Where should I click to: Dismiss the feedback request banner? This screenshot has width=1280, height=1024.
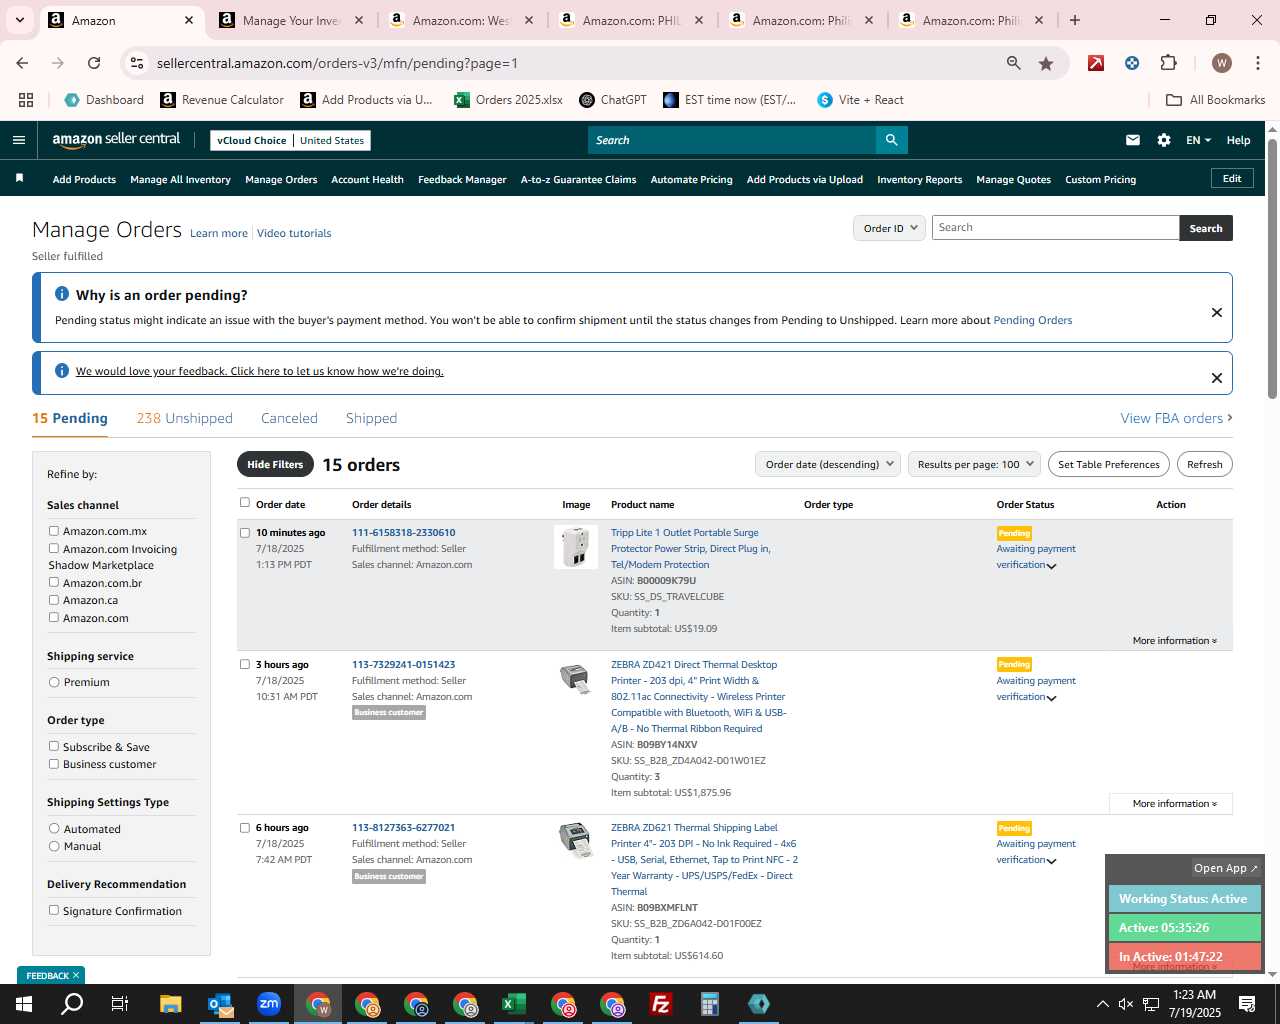point(1217,378)
